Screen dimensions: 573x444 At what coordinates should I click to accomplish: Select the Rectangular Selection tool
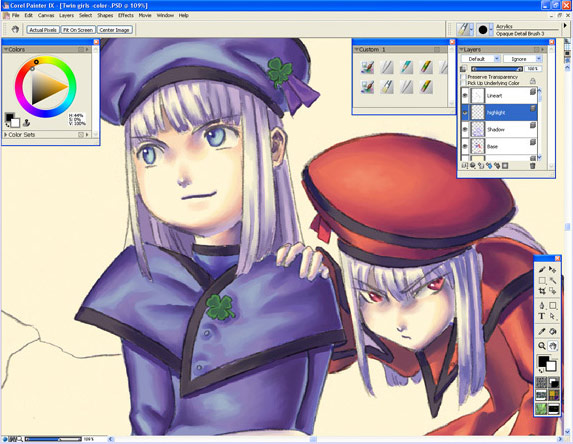[x=542, y=281]
